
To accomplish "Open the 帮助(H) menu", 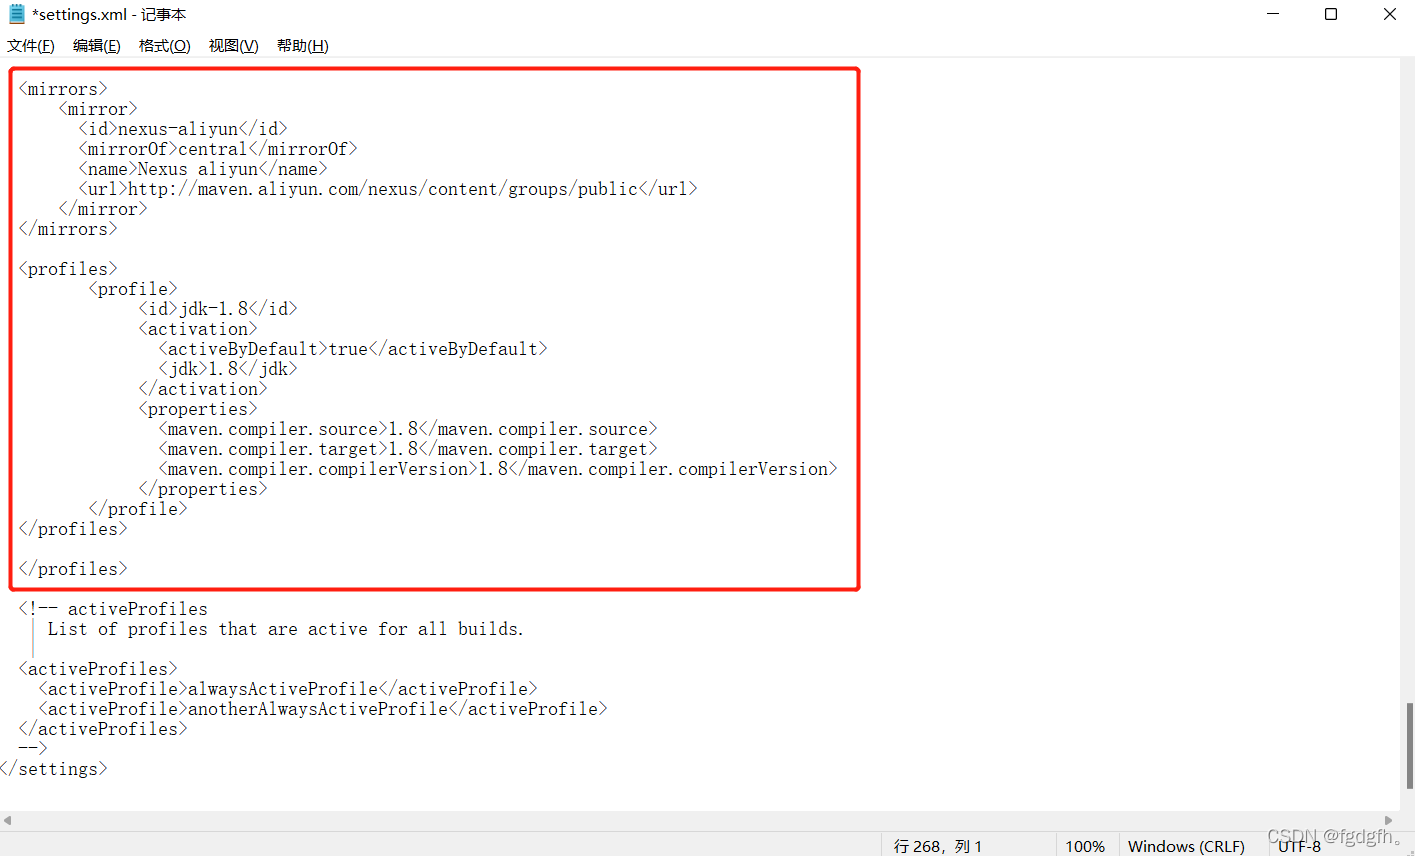I will point(301,45).
